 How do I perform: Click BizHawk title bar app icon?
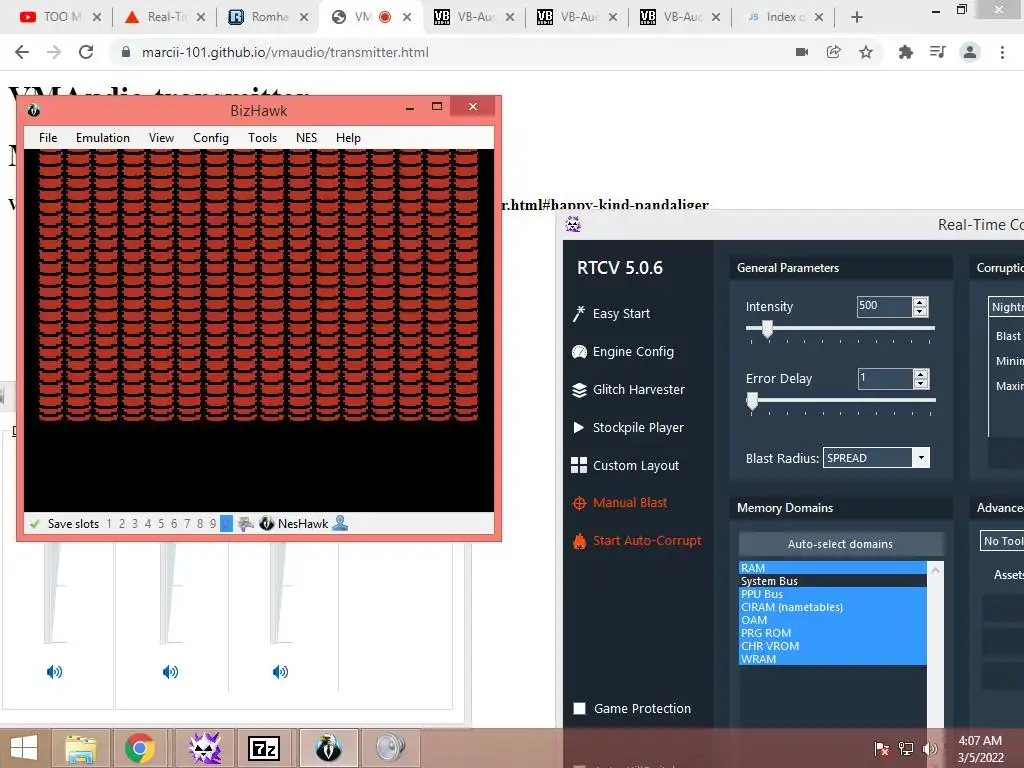point(34,110)
